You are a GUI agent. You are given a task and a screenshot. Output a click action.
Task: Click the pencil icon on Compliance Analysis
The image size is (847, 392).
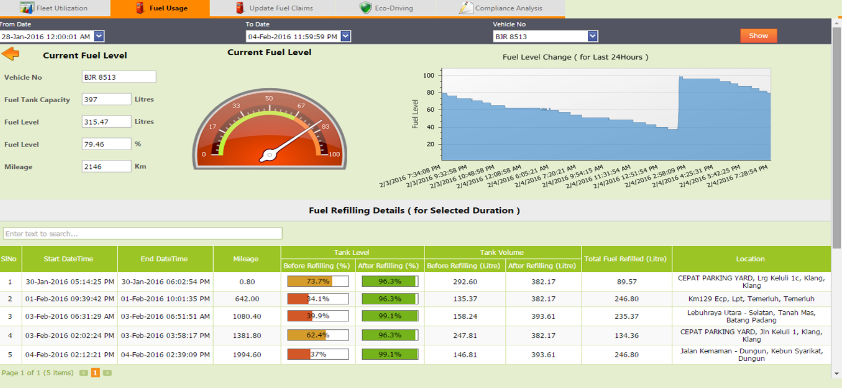pyautogui.click(x=465, y=8)
